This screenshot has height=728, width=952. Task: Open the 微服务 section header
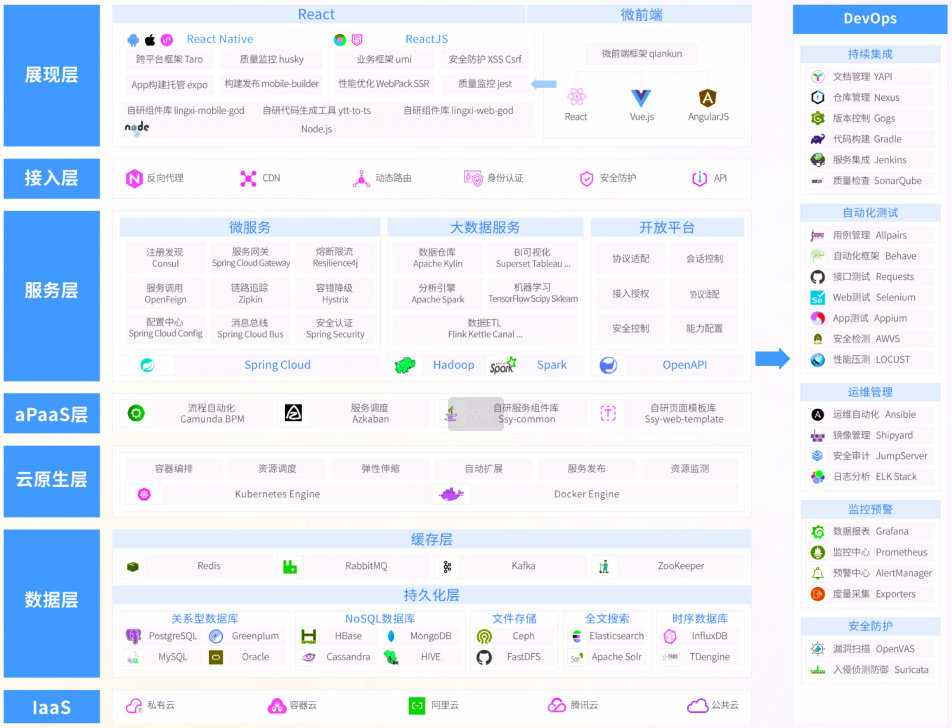(x=250, y=227)
